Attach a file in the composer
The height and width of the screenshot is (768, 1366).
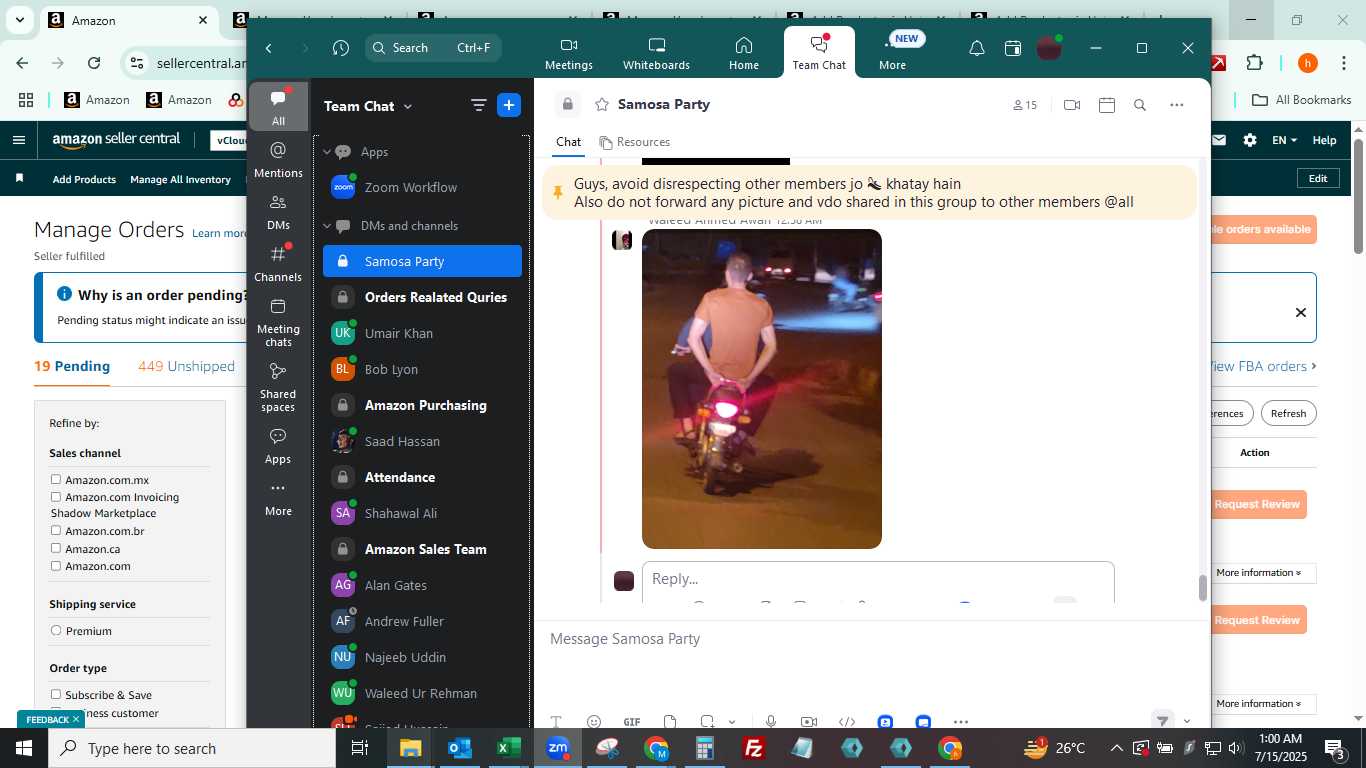pyautogui.click(x=670, y=722)
